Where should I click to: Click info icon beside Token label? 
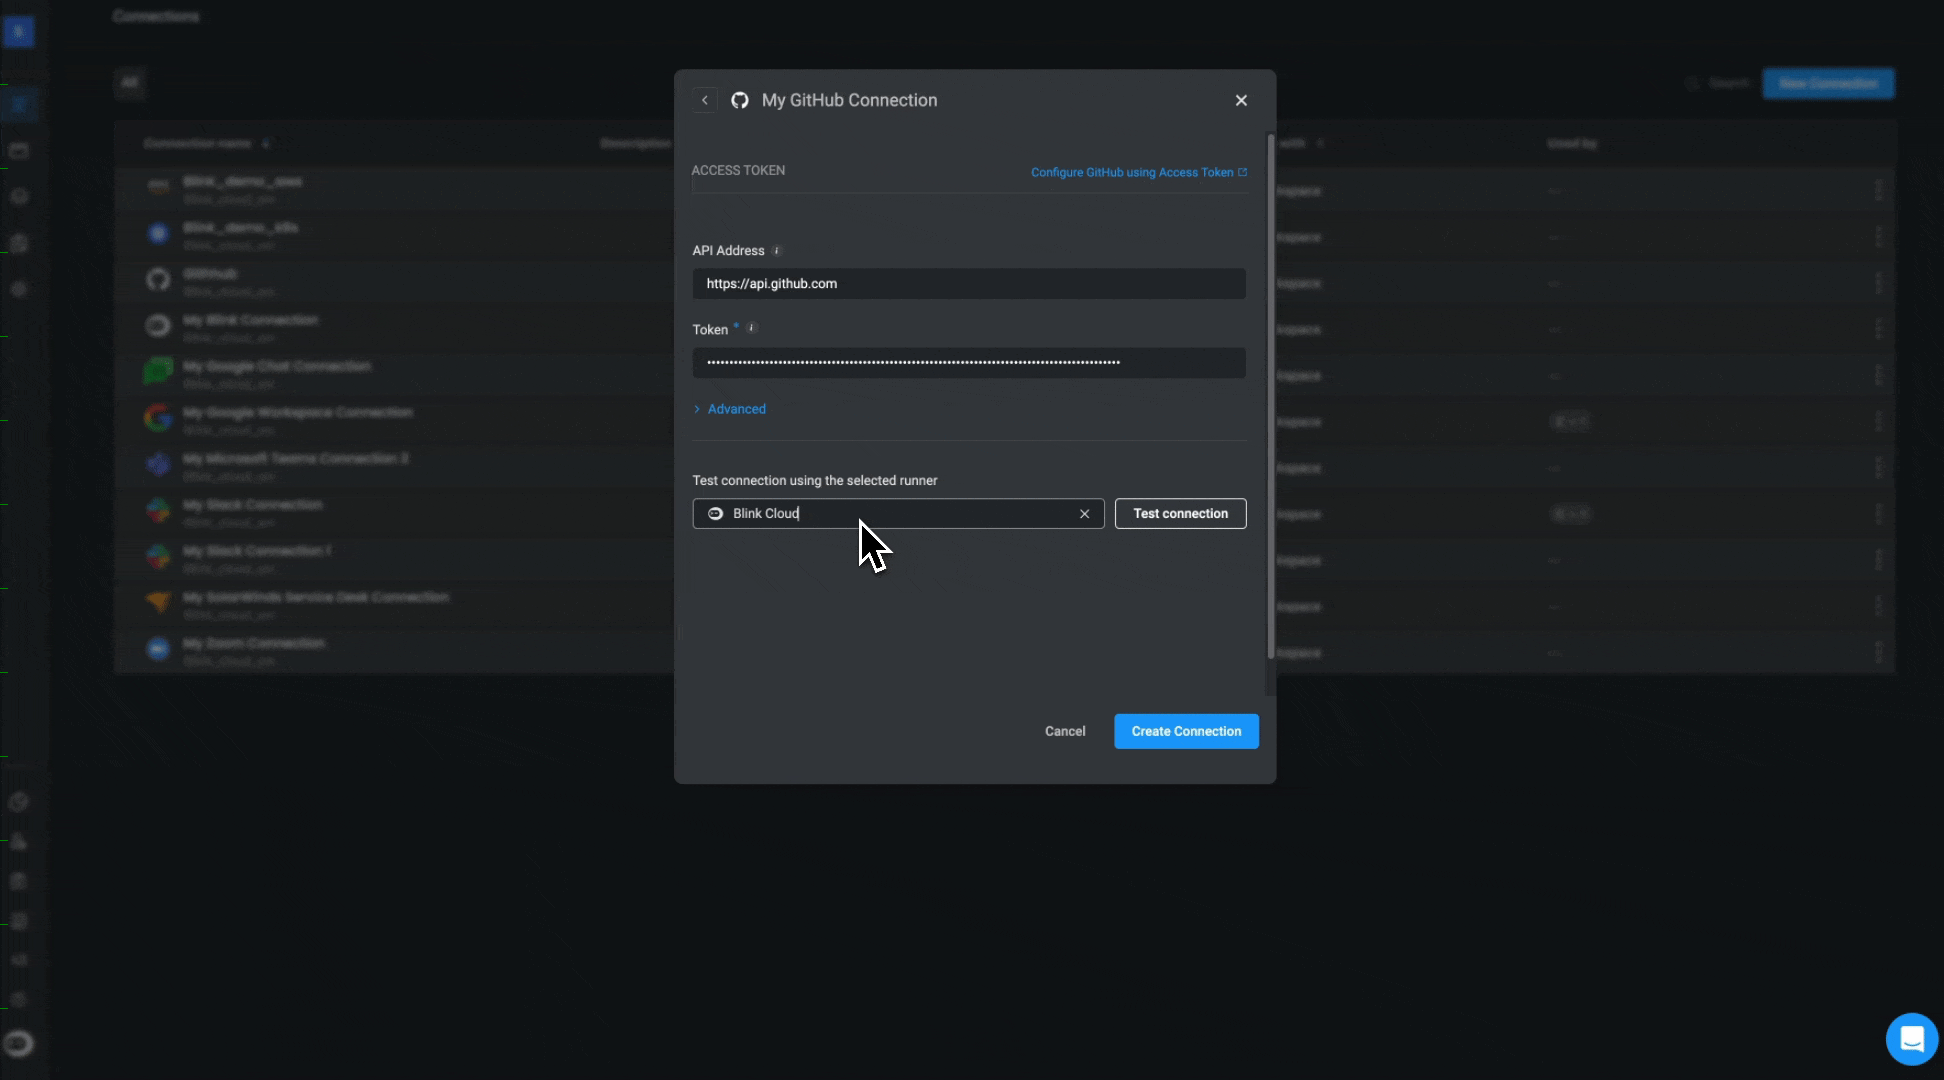752,328
